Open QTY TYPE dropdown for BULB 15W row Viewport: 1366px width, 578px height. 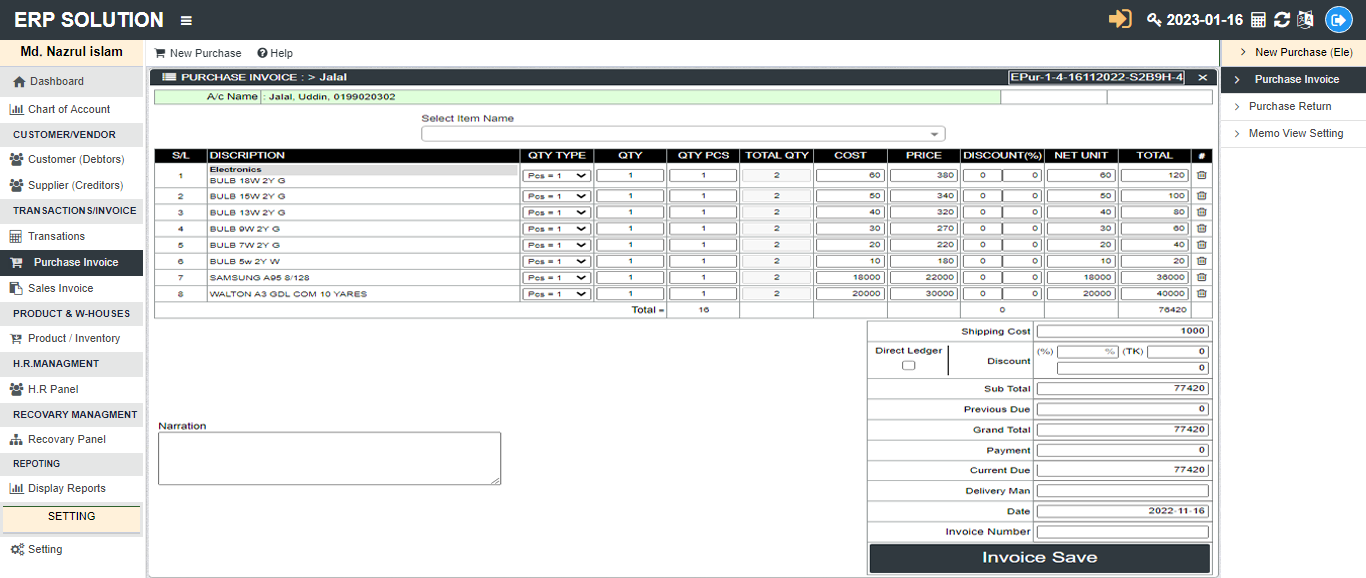(x=557, y=196)
